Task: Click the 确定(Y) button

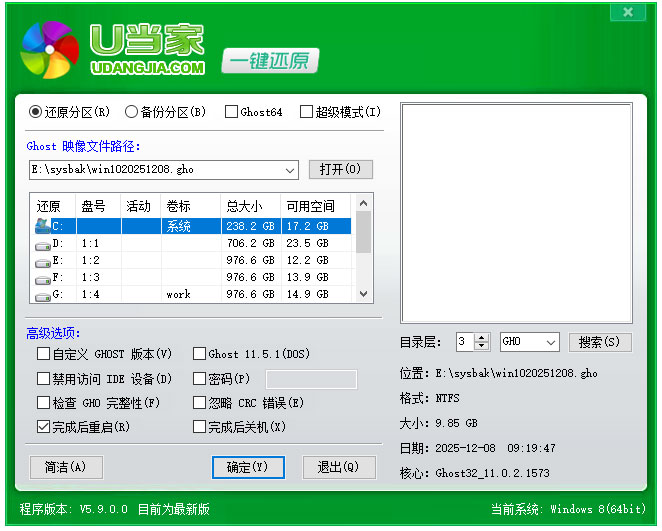Action: click(x=248, y=467)
